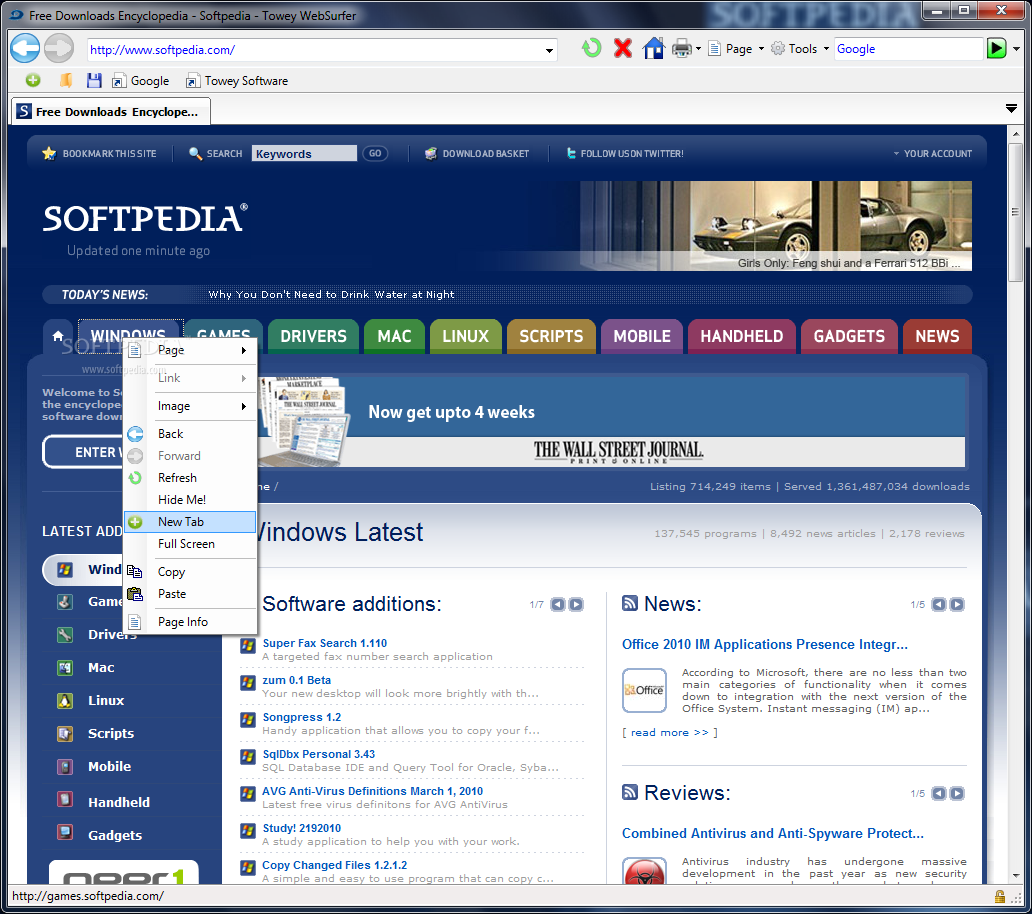Open the Towey Software bookmark

(237, 81)
